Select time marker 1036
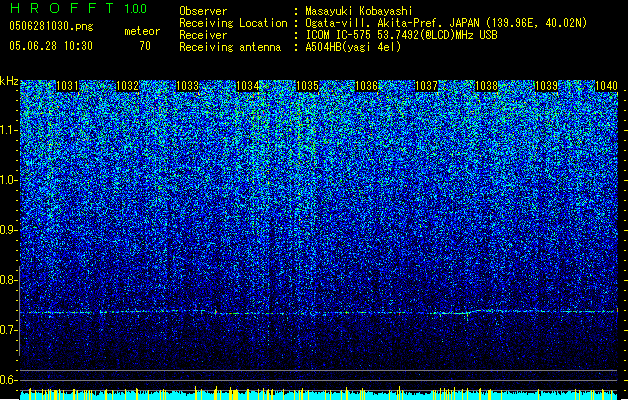629x400 pixels. coord(367,86)
